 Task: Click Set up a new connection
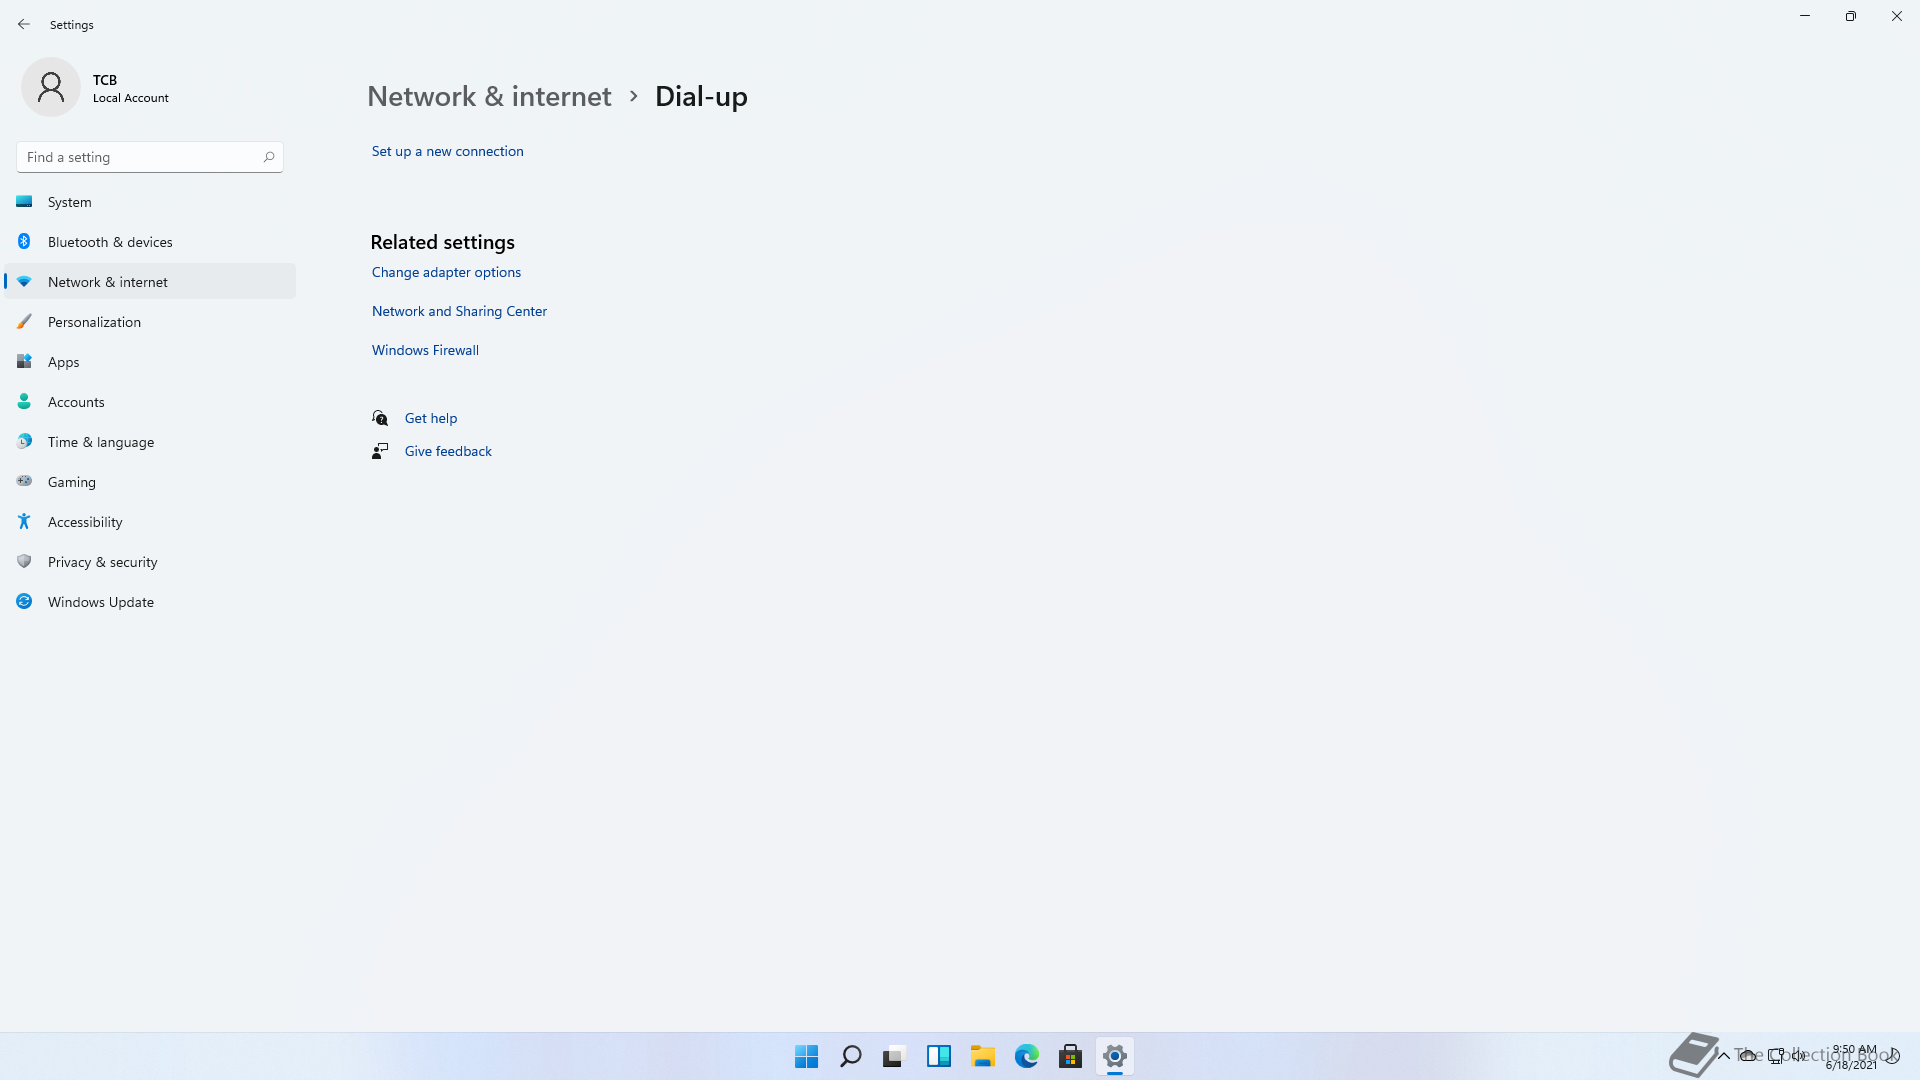click(x=447, y=151)
